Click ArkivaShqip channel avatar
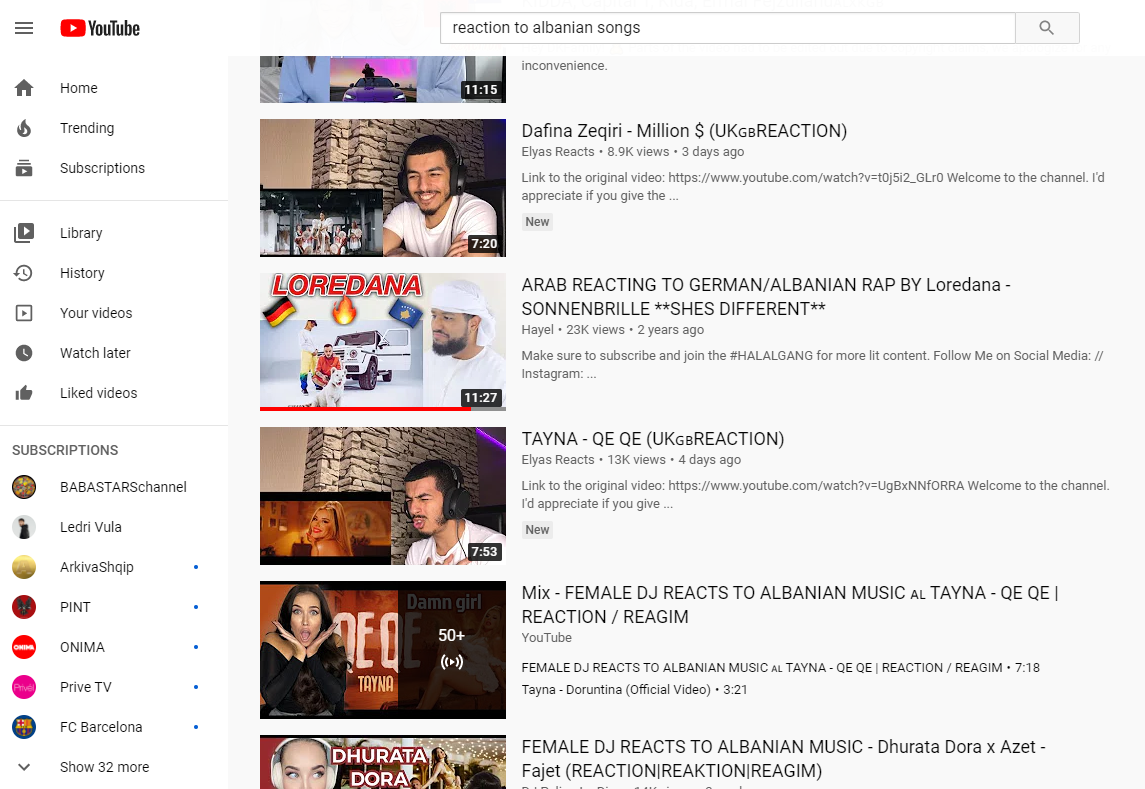The width and height of the screenshot is (1145, 789). (24, 567)
